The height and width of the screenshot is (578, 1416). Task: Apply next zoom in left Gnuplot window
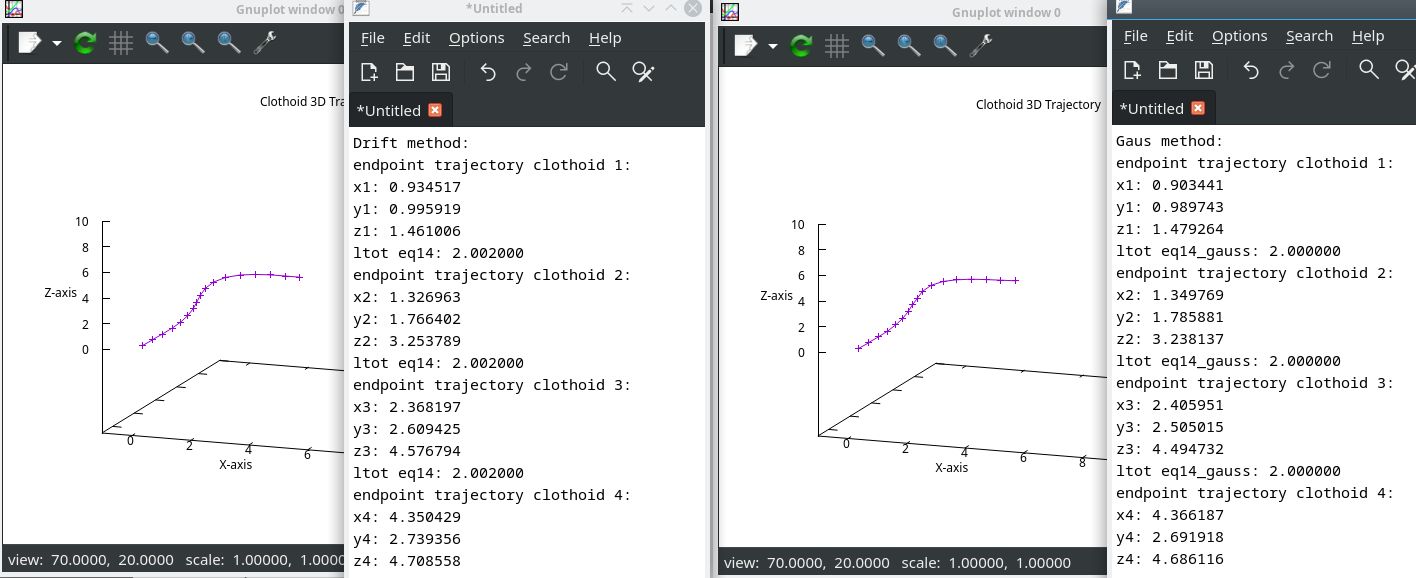coord(193,43)
